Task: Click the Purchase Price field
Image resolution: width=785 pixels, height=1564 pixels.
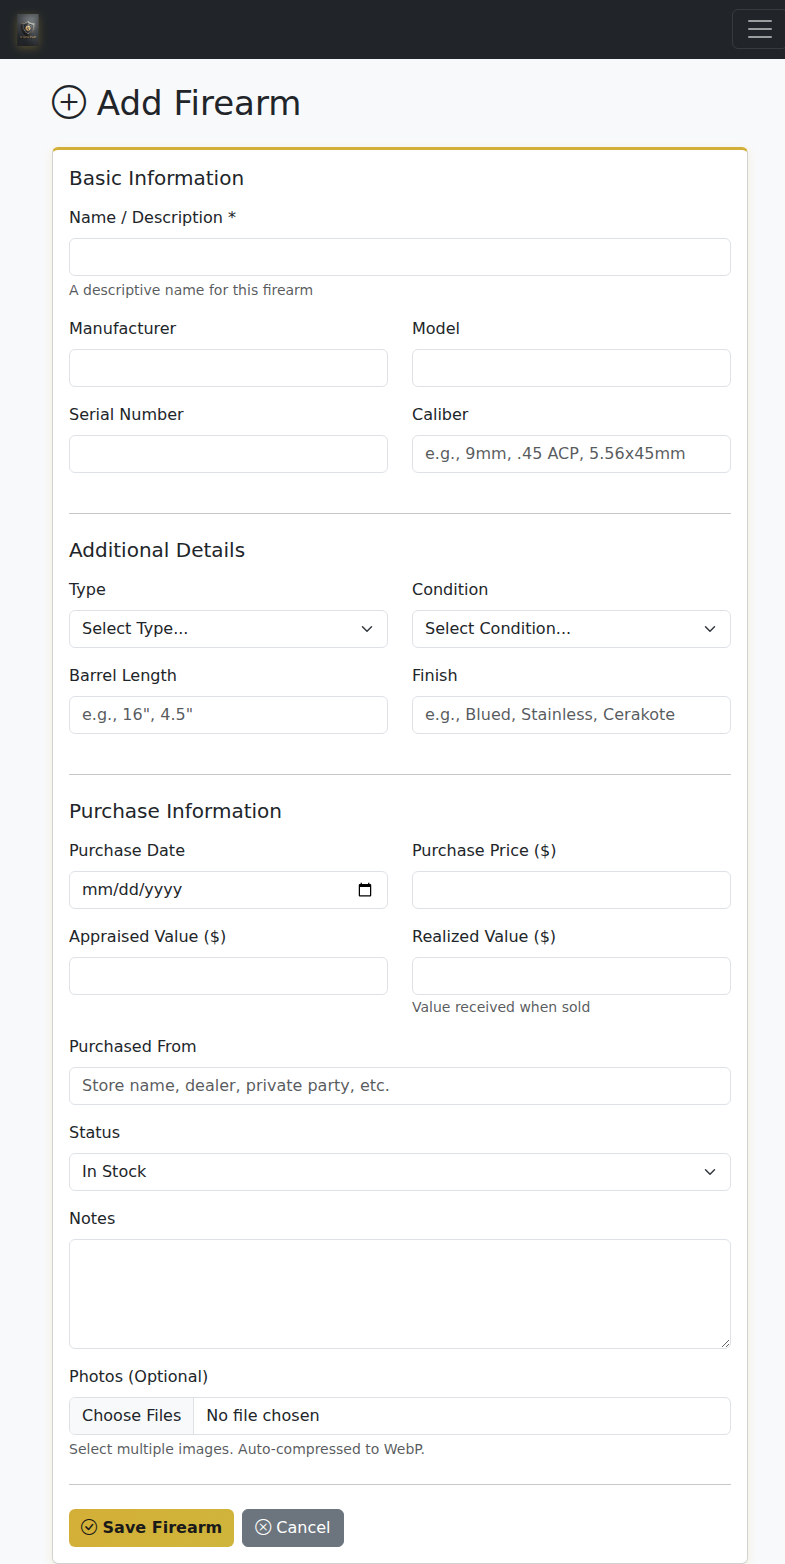Action: [570, 889]
